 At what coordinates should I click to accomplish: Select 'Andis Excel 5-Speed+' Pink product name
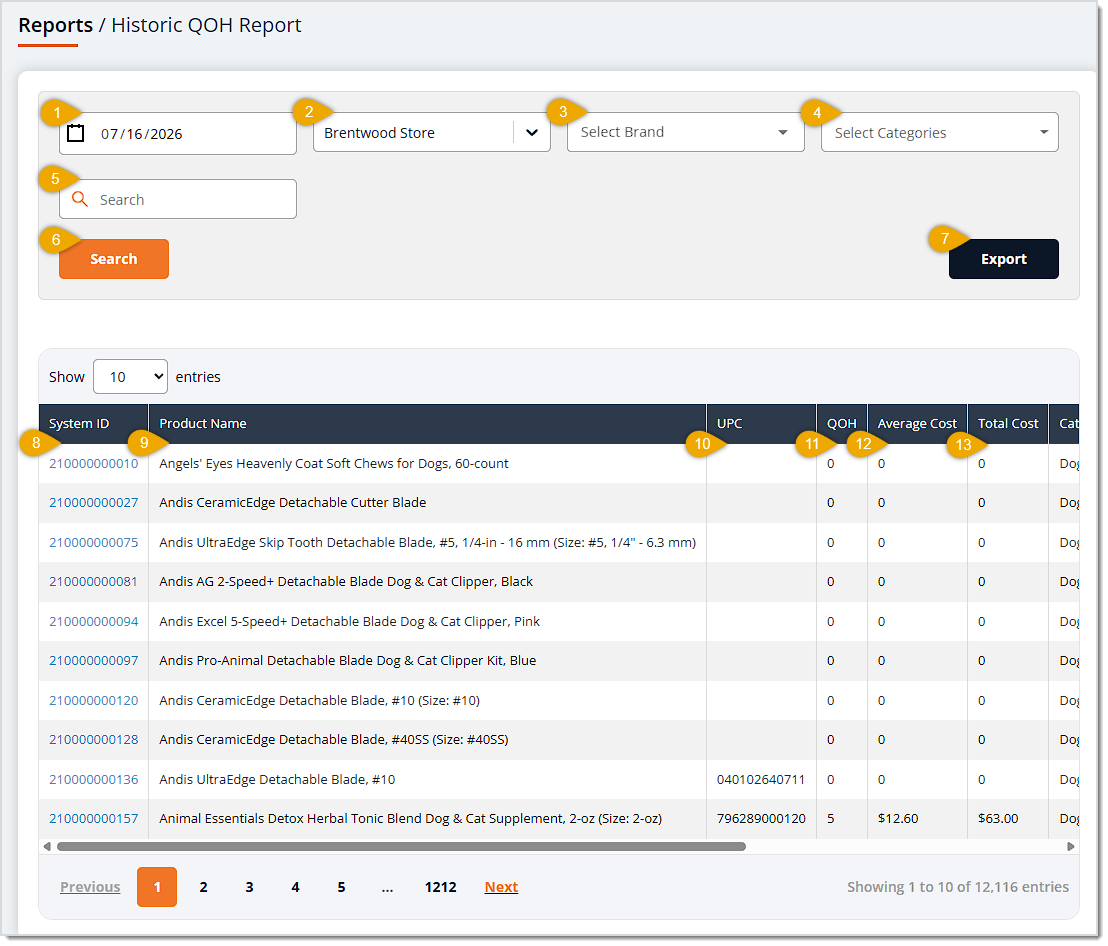pyautogui.click(x=350, y=623)
